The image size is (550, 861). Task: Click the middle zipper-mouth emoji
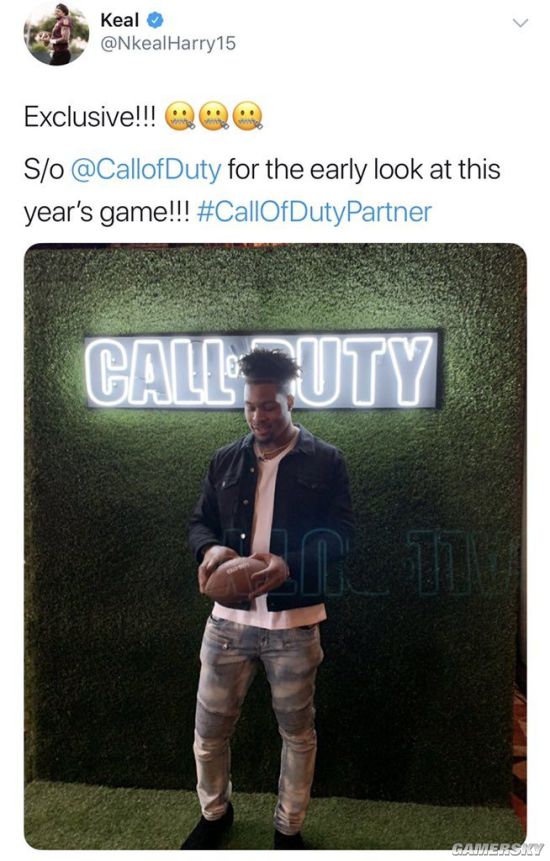click(x=214, y=116)
